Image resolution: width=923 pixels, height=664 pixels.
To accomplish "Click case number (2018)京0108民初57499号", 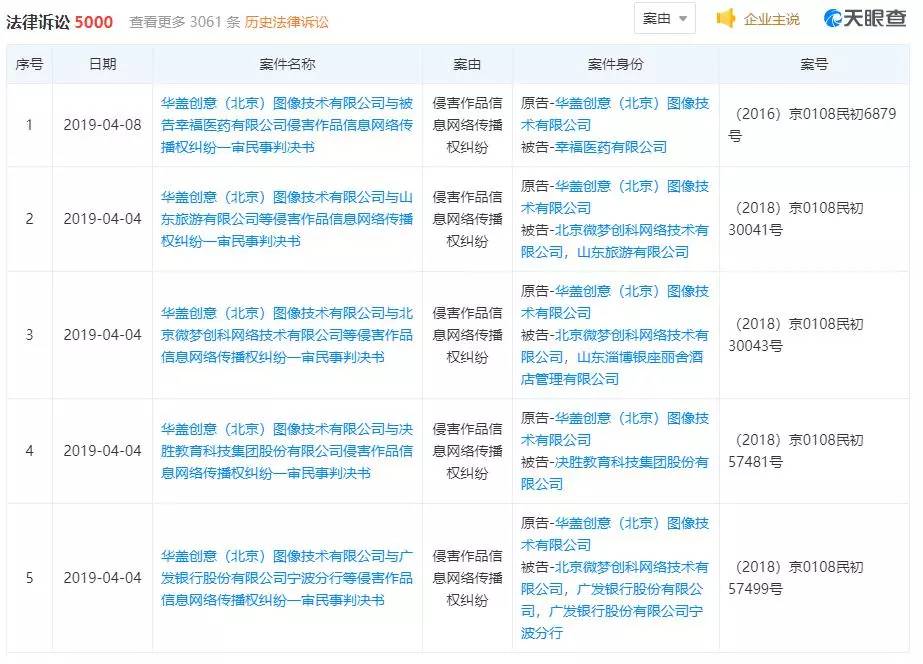I will pyautogui.click(x=796, y=578).
